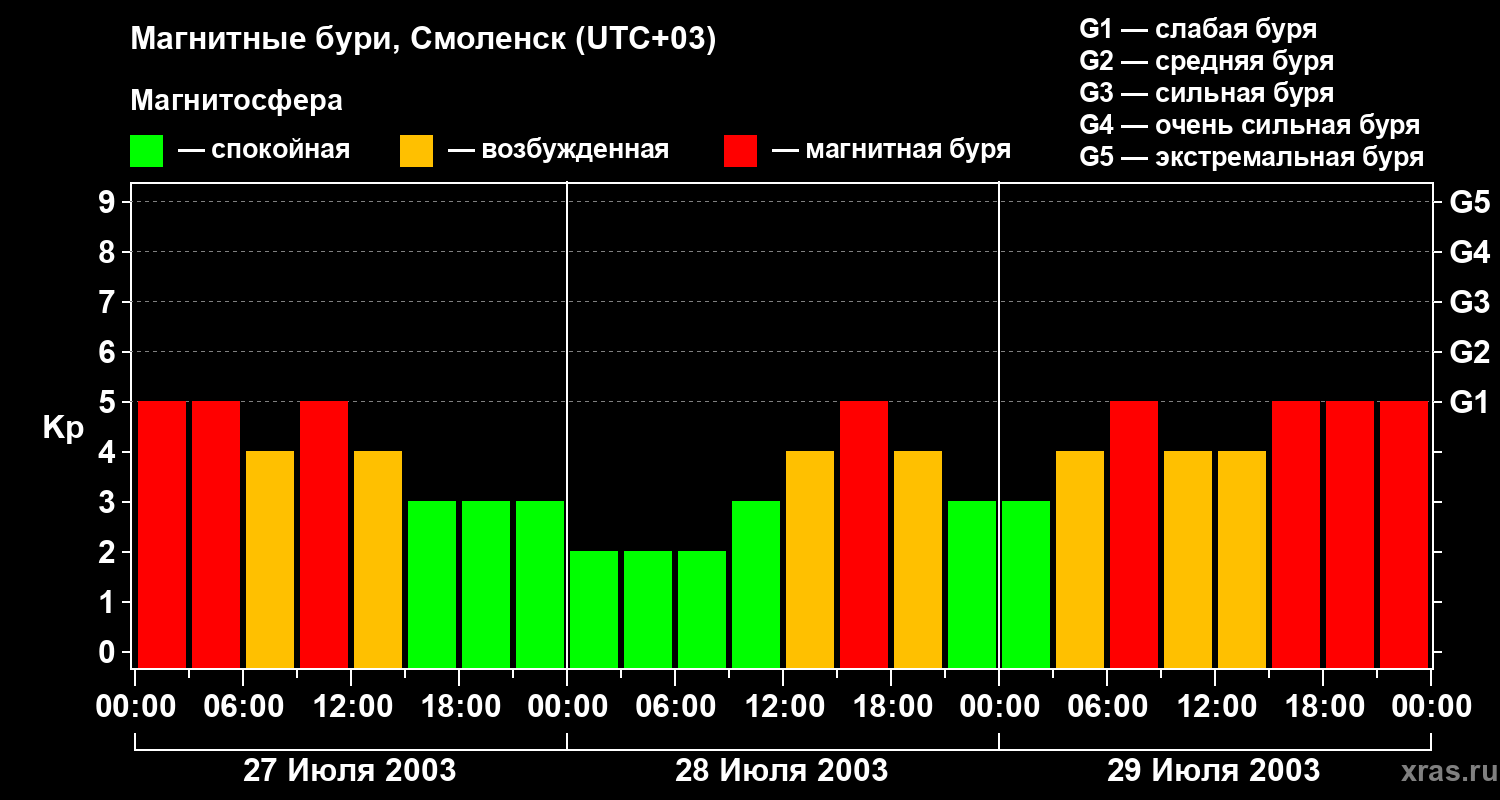Click the green bar for 27 July 18:00–21:00
The height and width of the screenshot is (800, 1500).
click(486, 584)
